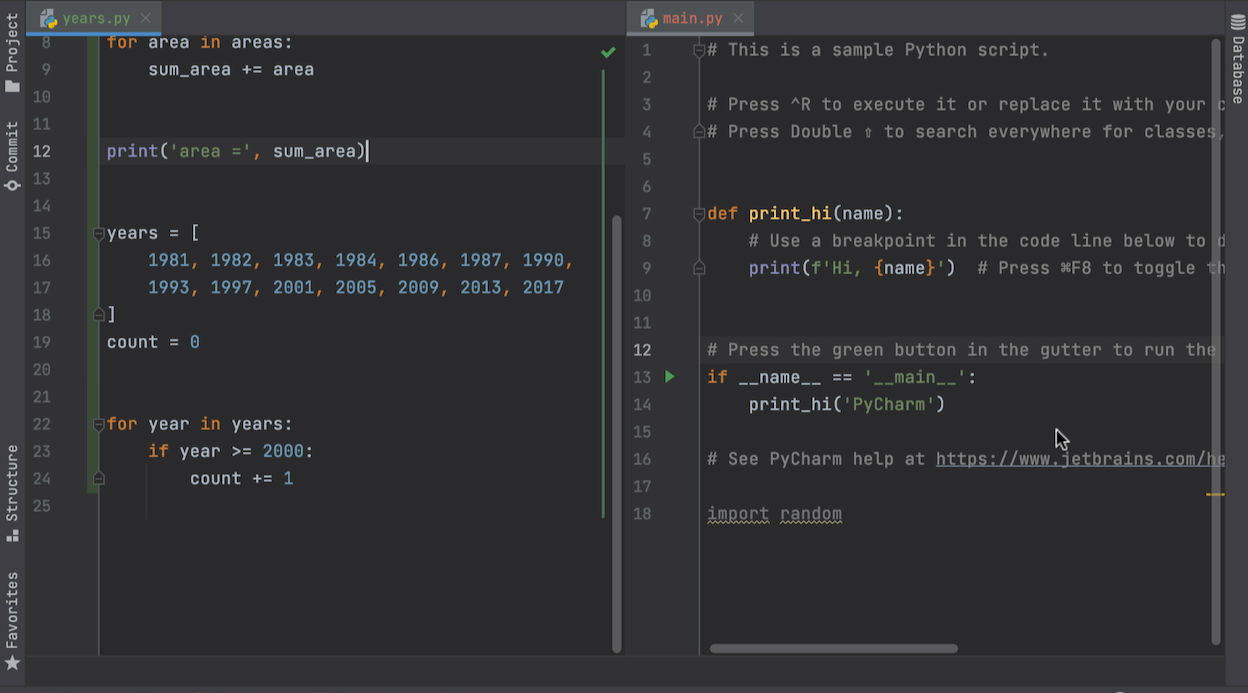Image resolution: width=1248 pixels, height=693 pixels.
Task: Click line number 18 in main.py gutter
Action: (642, 514)
